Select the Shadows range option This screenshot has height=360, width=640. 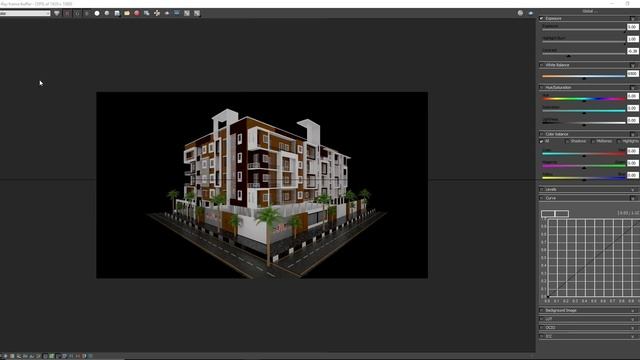[x=576, y=141]
